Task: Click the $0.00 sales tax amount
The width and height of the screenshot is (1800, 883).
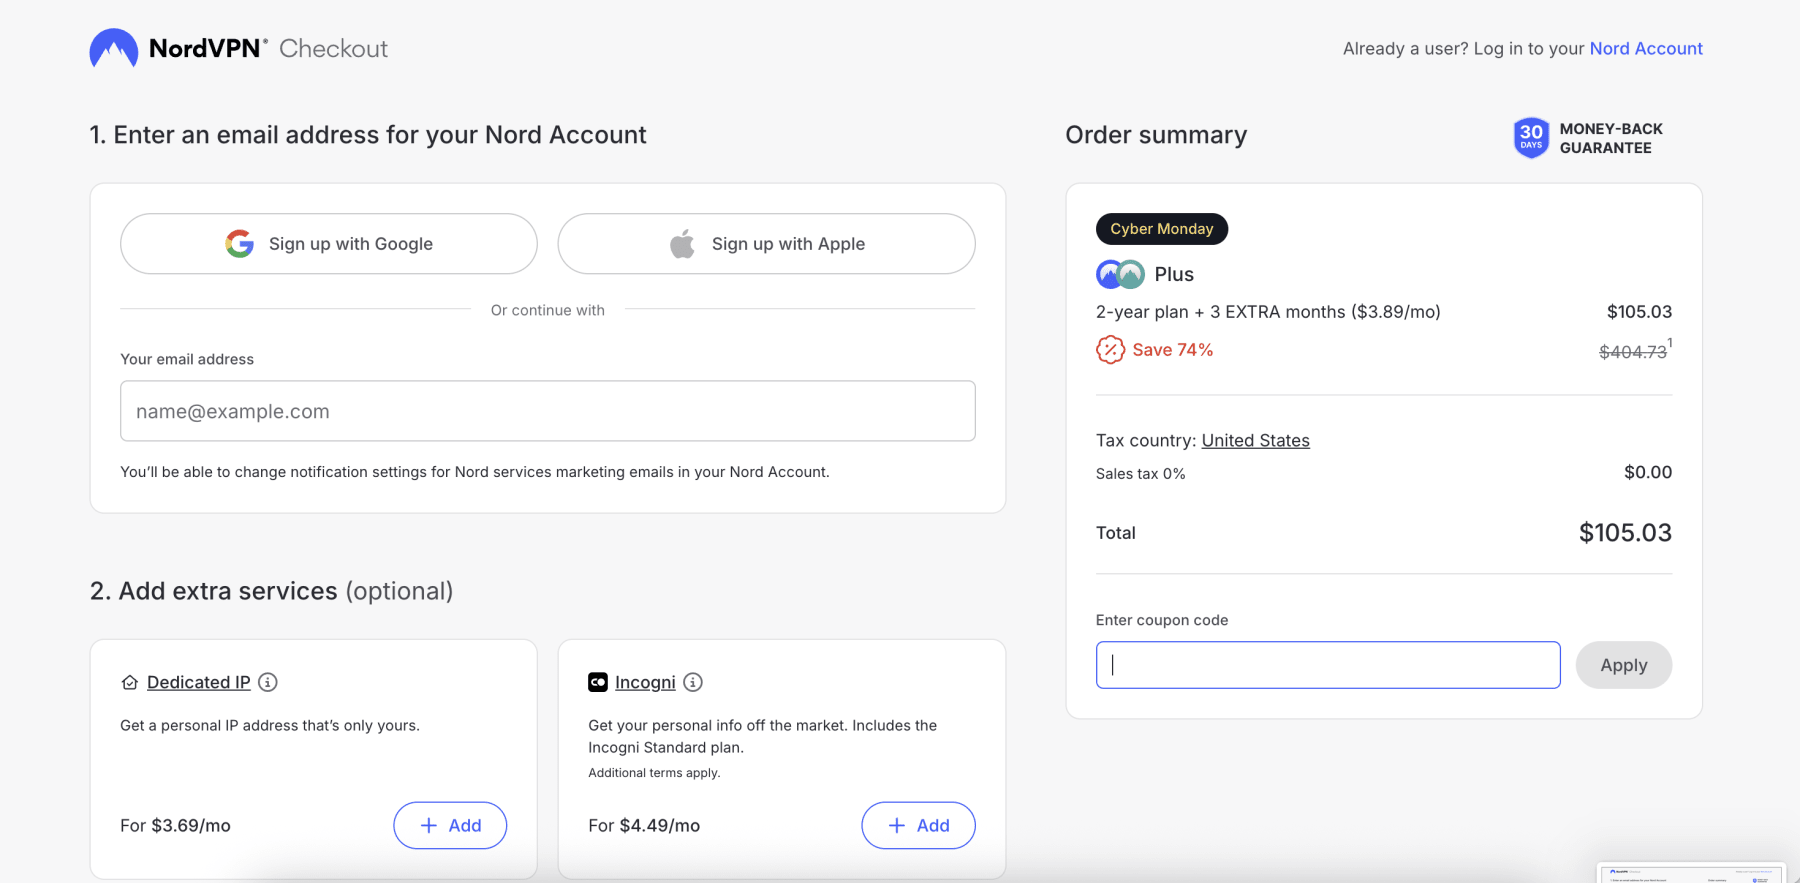Action: tap(1648, 472)
